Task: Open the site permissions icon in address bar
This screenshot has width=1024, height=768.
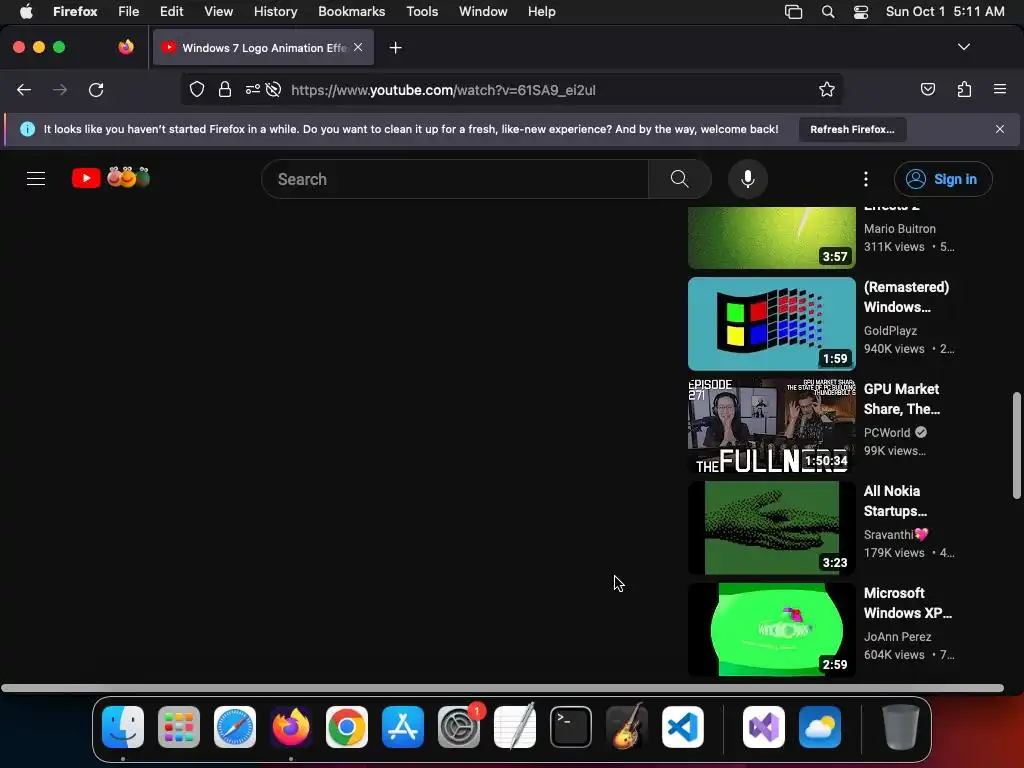Action: (253, 89)
